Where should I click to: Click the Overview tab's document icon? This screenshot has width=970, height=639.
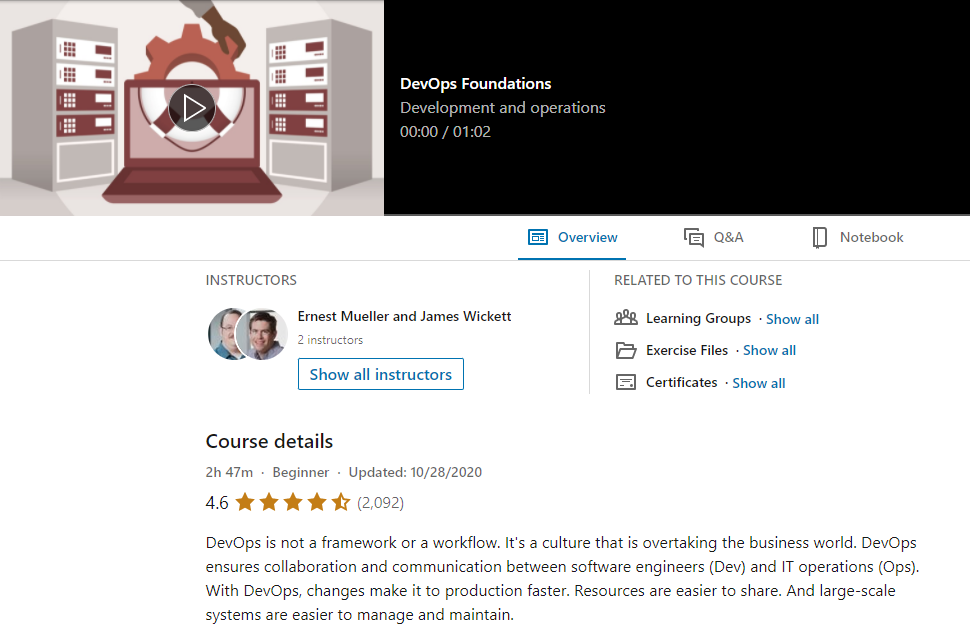[x=539, y=237]
